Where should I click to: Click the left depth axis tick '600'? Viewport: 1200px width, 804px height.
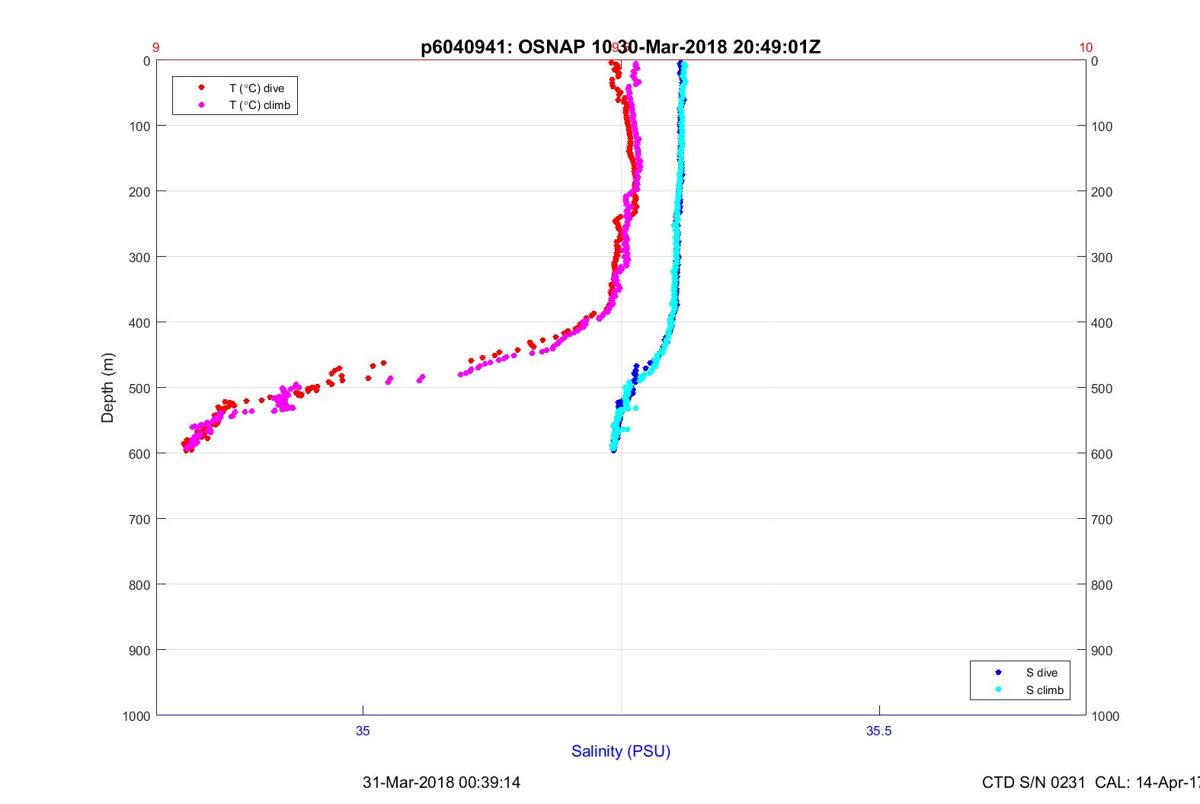coord(139,453)
